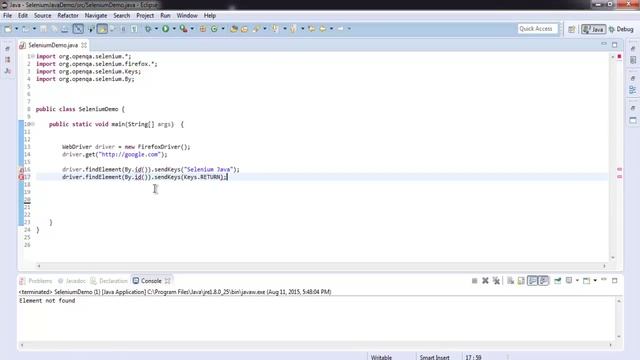Viewport: 640px width, 360px height.
Task: Click the Forward navigation arrow in toolbar
Action: tap(340, 29)
